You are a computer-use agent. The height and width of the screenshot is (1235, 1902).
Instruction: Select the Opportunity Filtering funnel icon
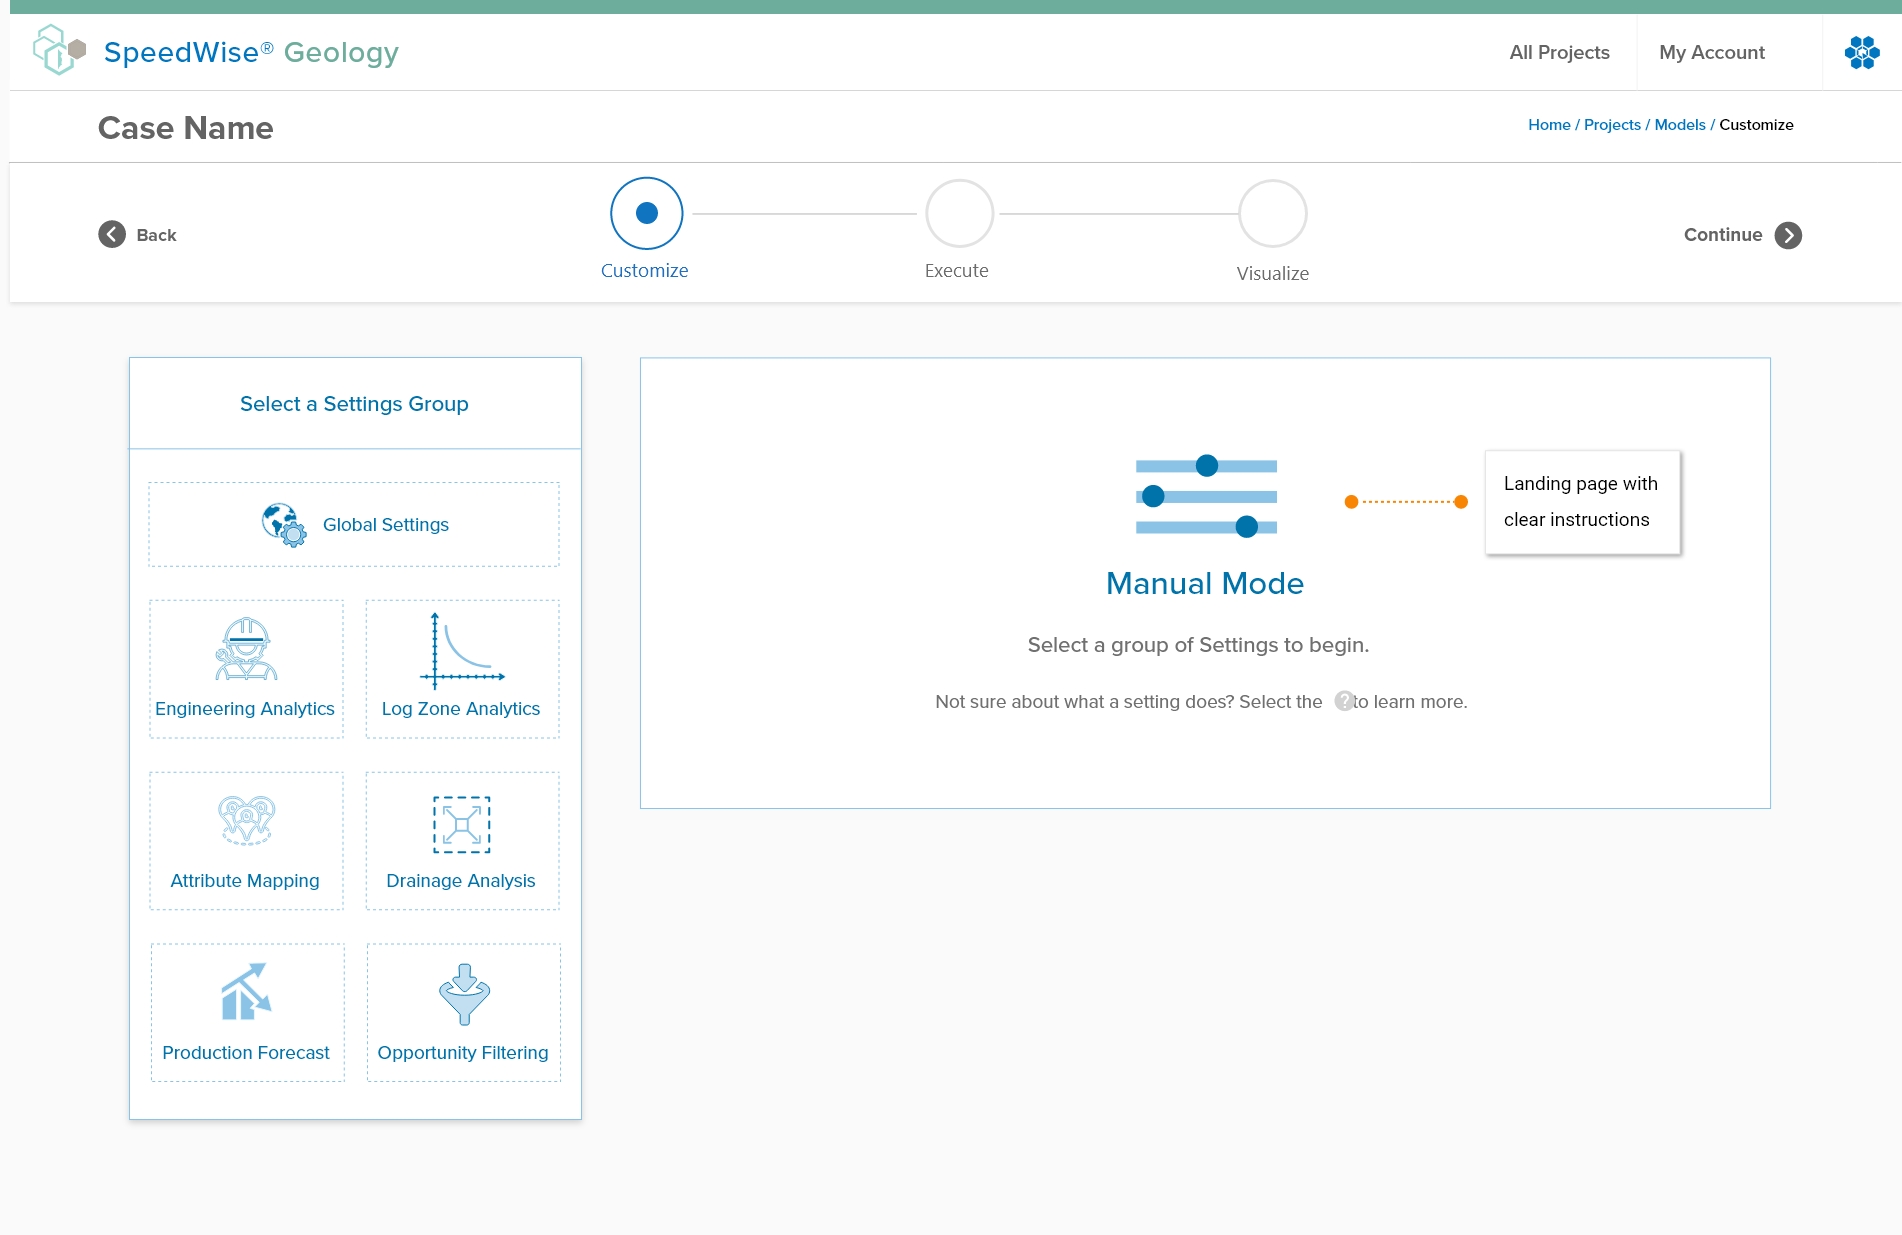click(x=464, y=994)
